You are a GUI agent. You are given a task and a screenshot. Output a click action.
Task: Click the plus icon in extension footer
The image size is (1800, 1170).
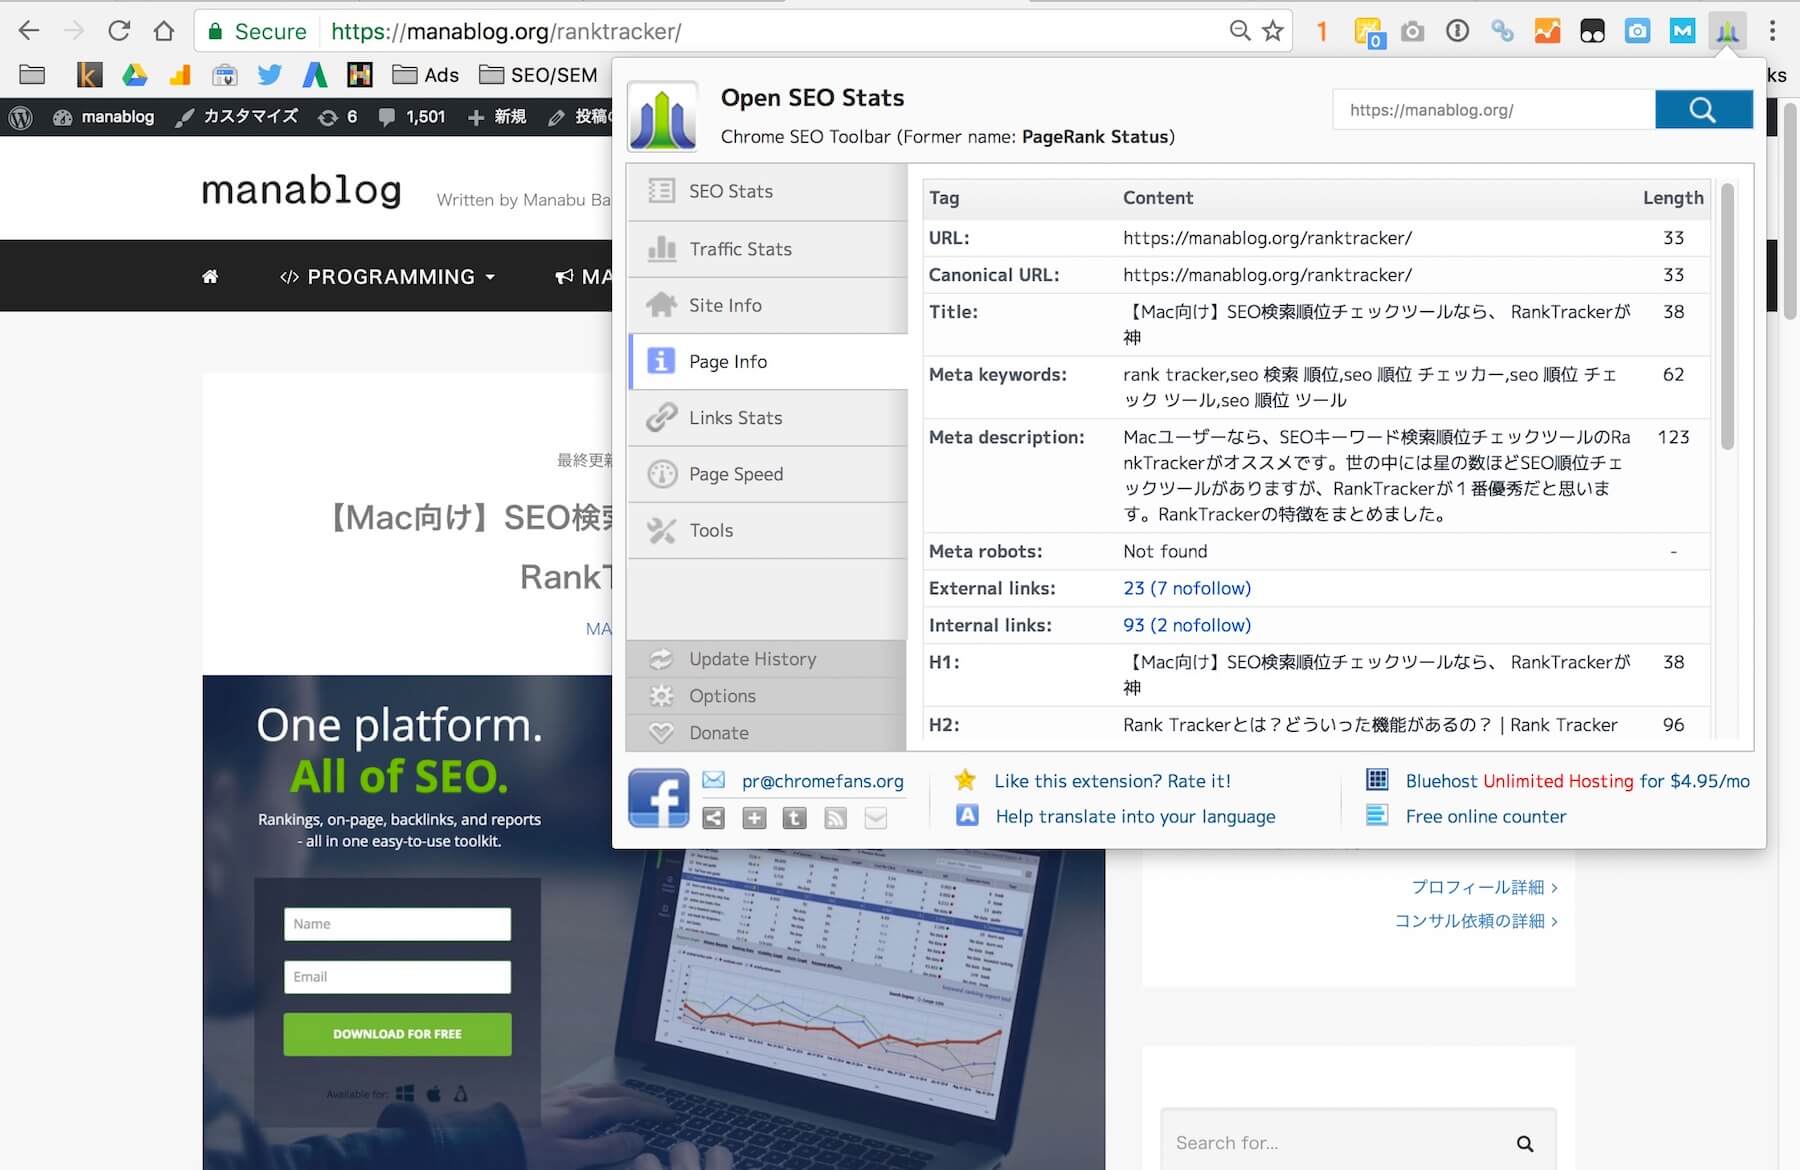point(754,819)
